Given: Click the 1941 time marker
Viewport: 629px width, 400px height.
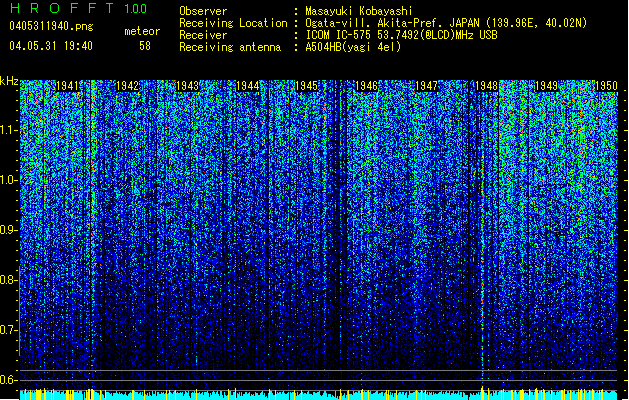Looking at the screenshot, I should (x=67, y=86).
